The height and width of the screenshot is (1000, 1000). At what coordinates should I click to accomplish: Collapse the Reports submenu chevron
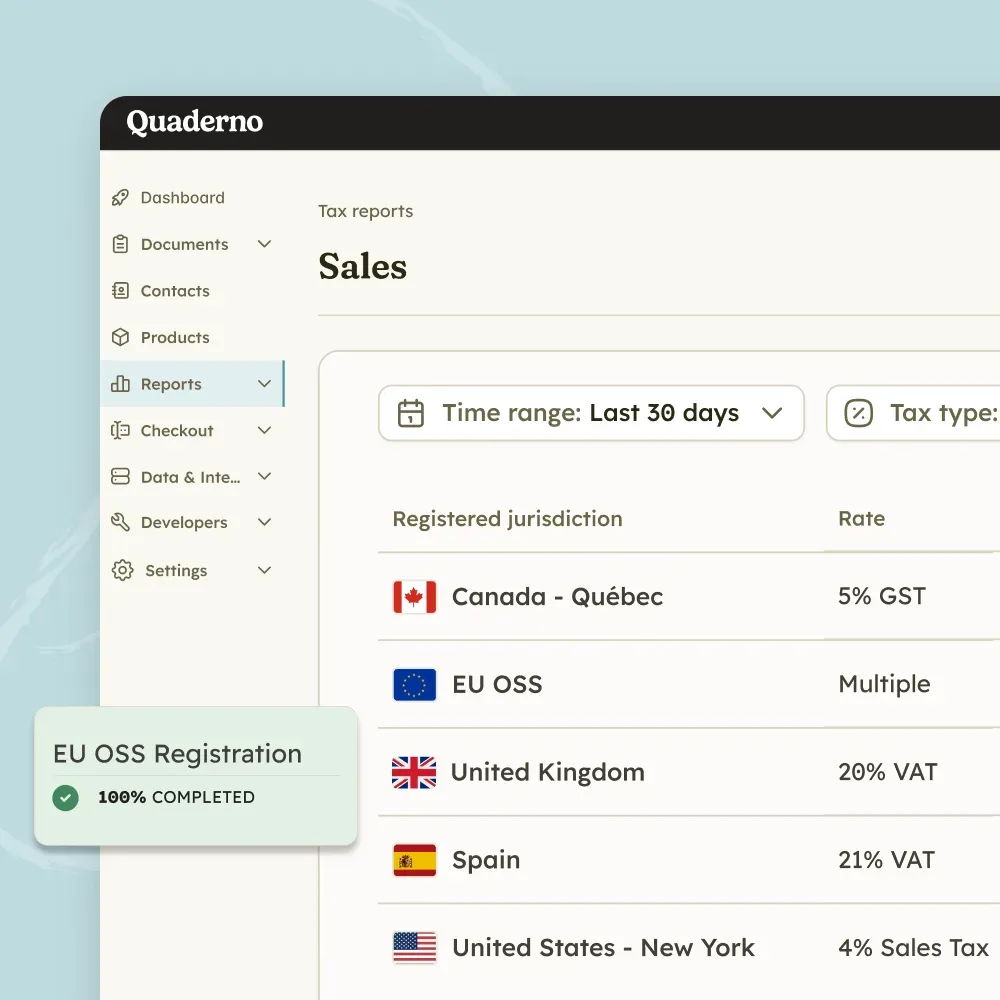coord(264,384)
